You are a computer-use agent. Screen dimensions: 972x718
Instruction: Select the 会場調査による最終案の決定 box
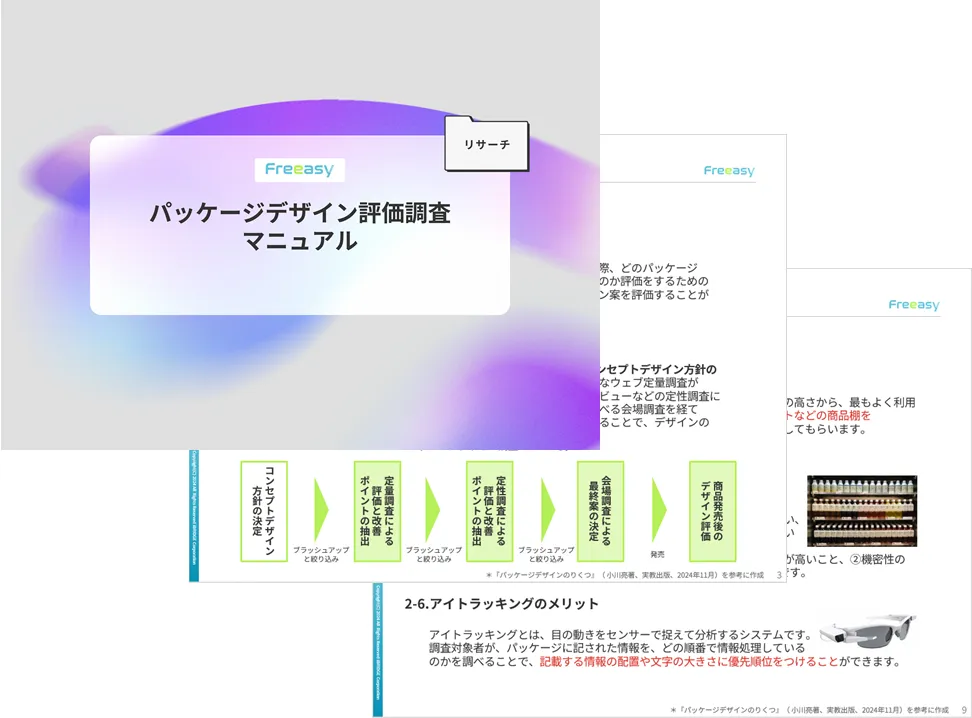click(x=600, y=511)
